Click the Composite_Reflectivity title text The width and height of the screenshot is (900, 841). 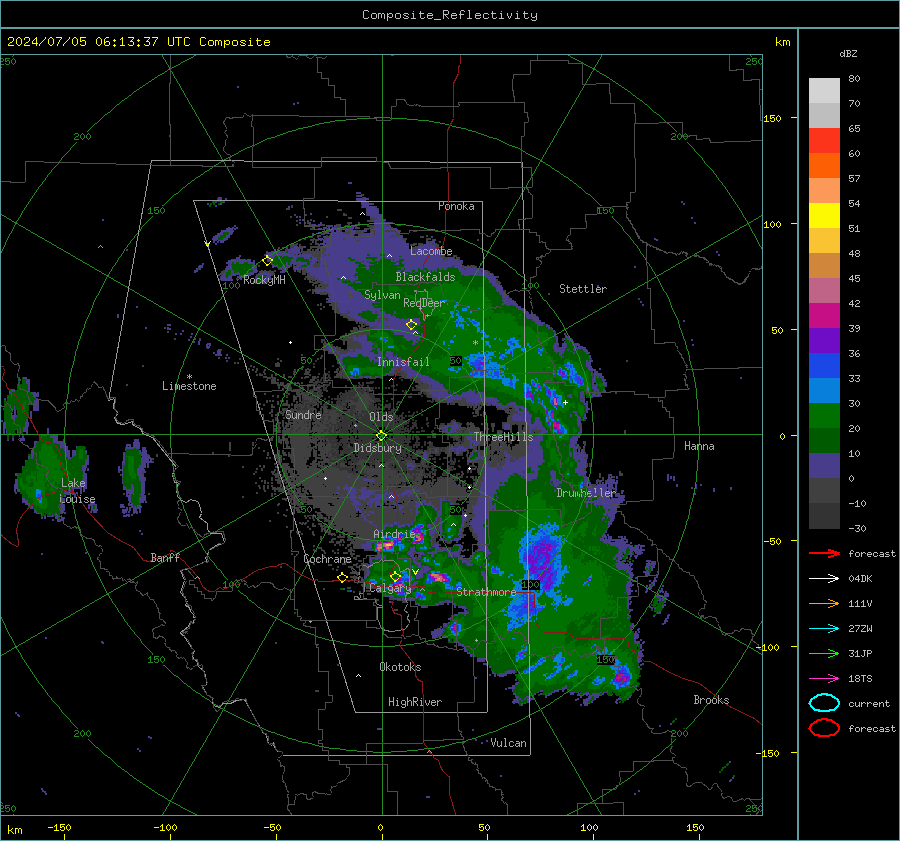coord(449,15)
